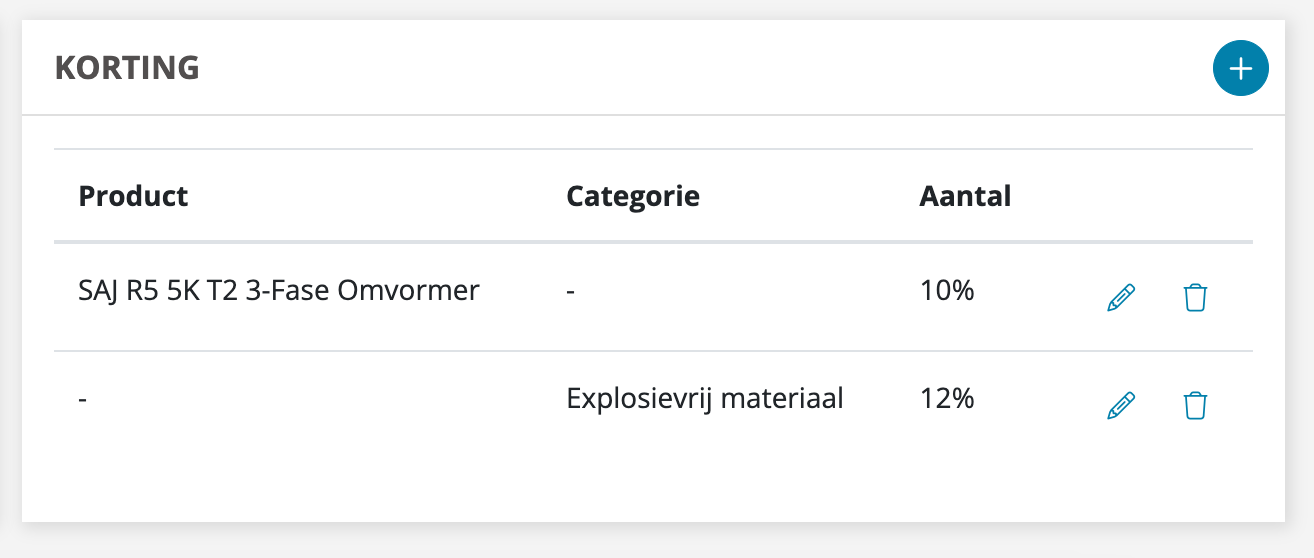This screenshot has width=1314, height=558.
Task: Click the Aantal column header
Action: coord(965,195)
